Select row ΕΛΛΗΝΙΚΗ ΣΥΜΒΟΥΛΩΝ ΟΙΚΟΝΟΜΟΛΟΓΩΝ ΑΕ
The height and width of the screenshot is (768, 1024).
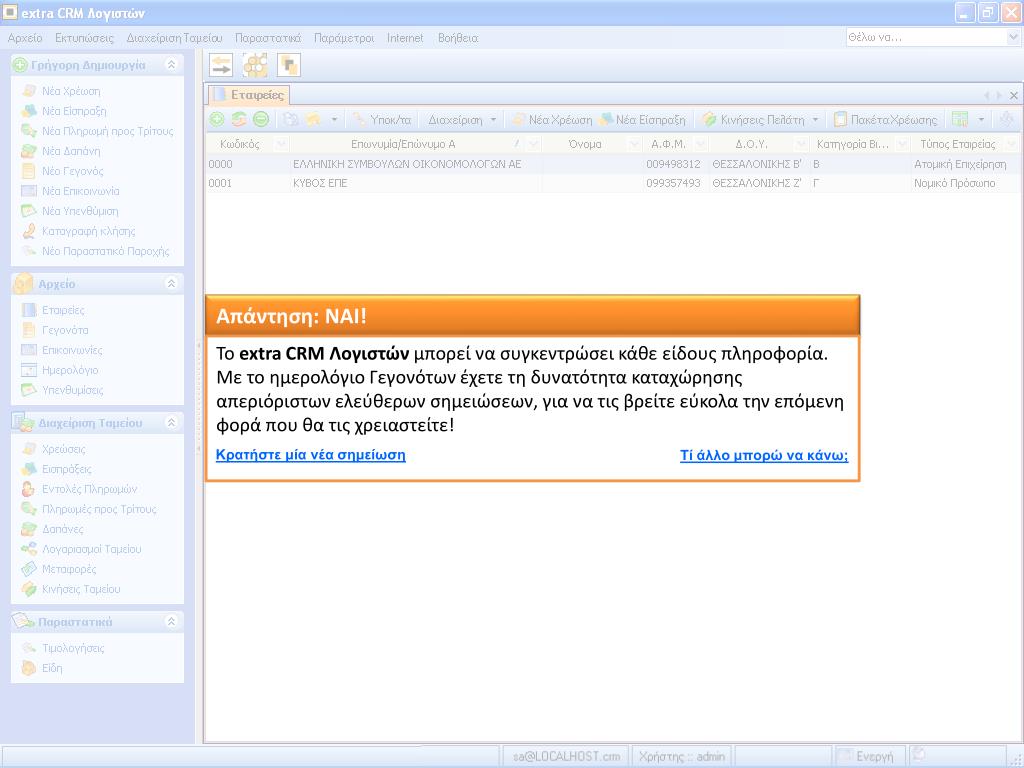(x=612, y=164)
